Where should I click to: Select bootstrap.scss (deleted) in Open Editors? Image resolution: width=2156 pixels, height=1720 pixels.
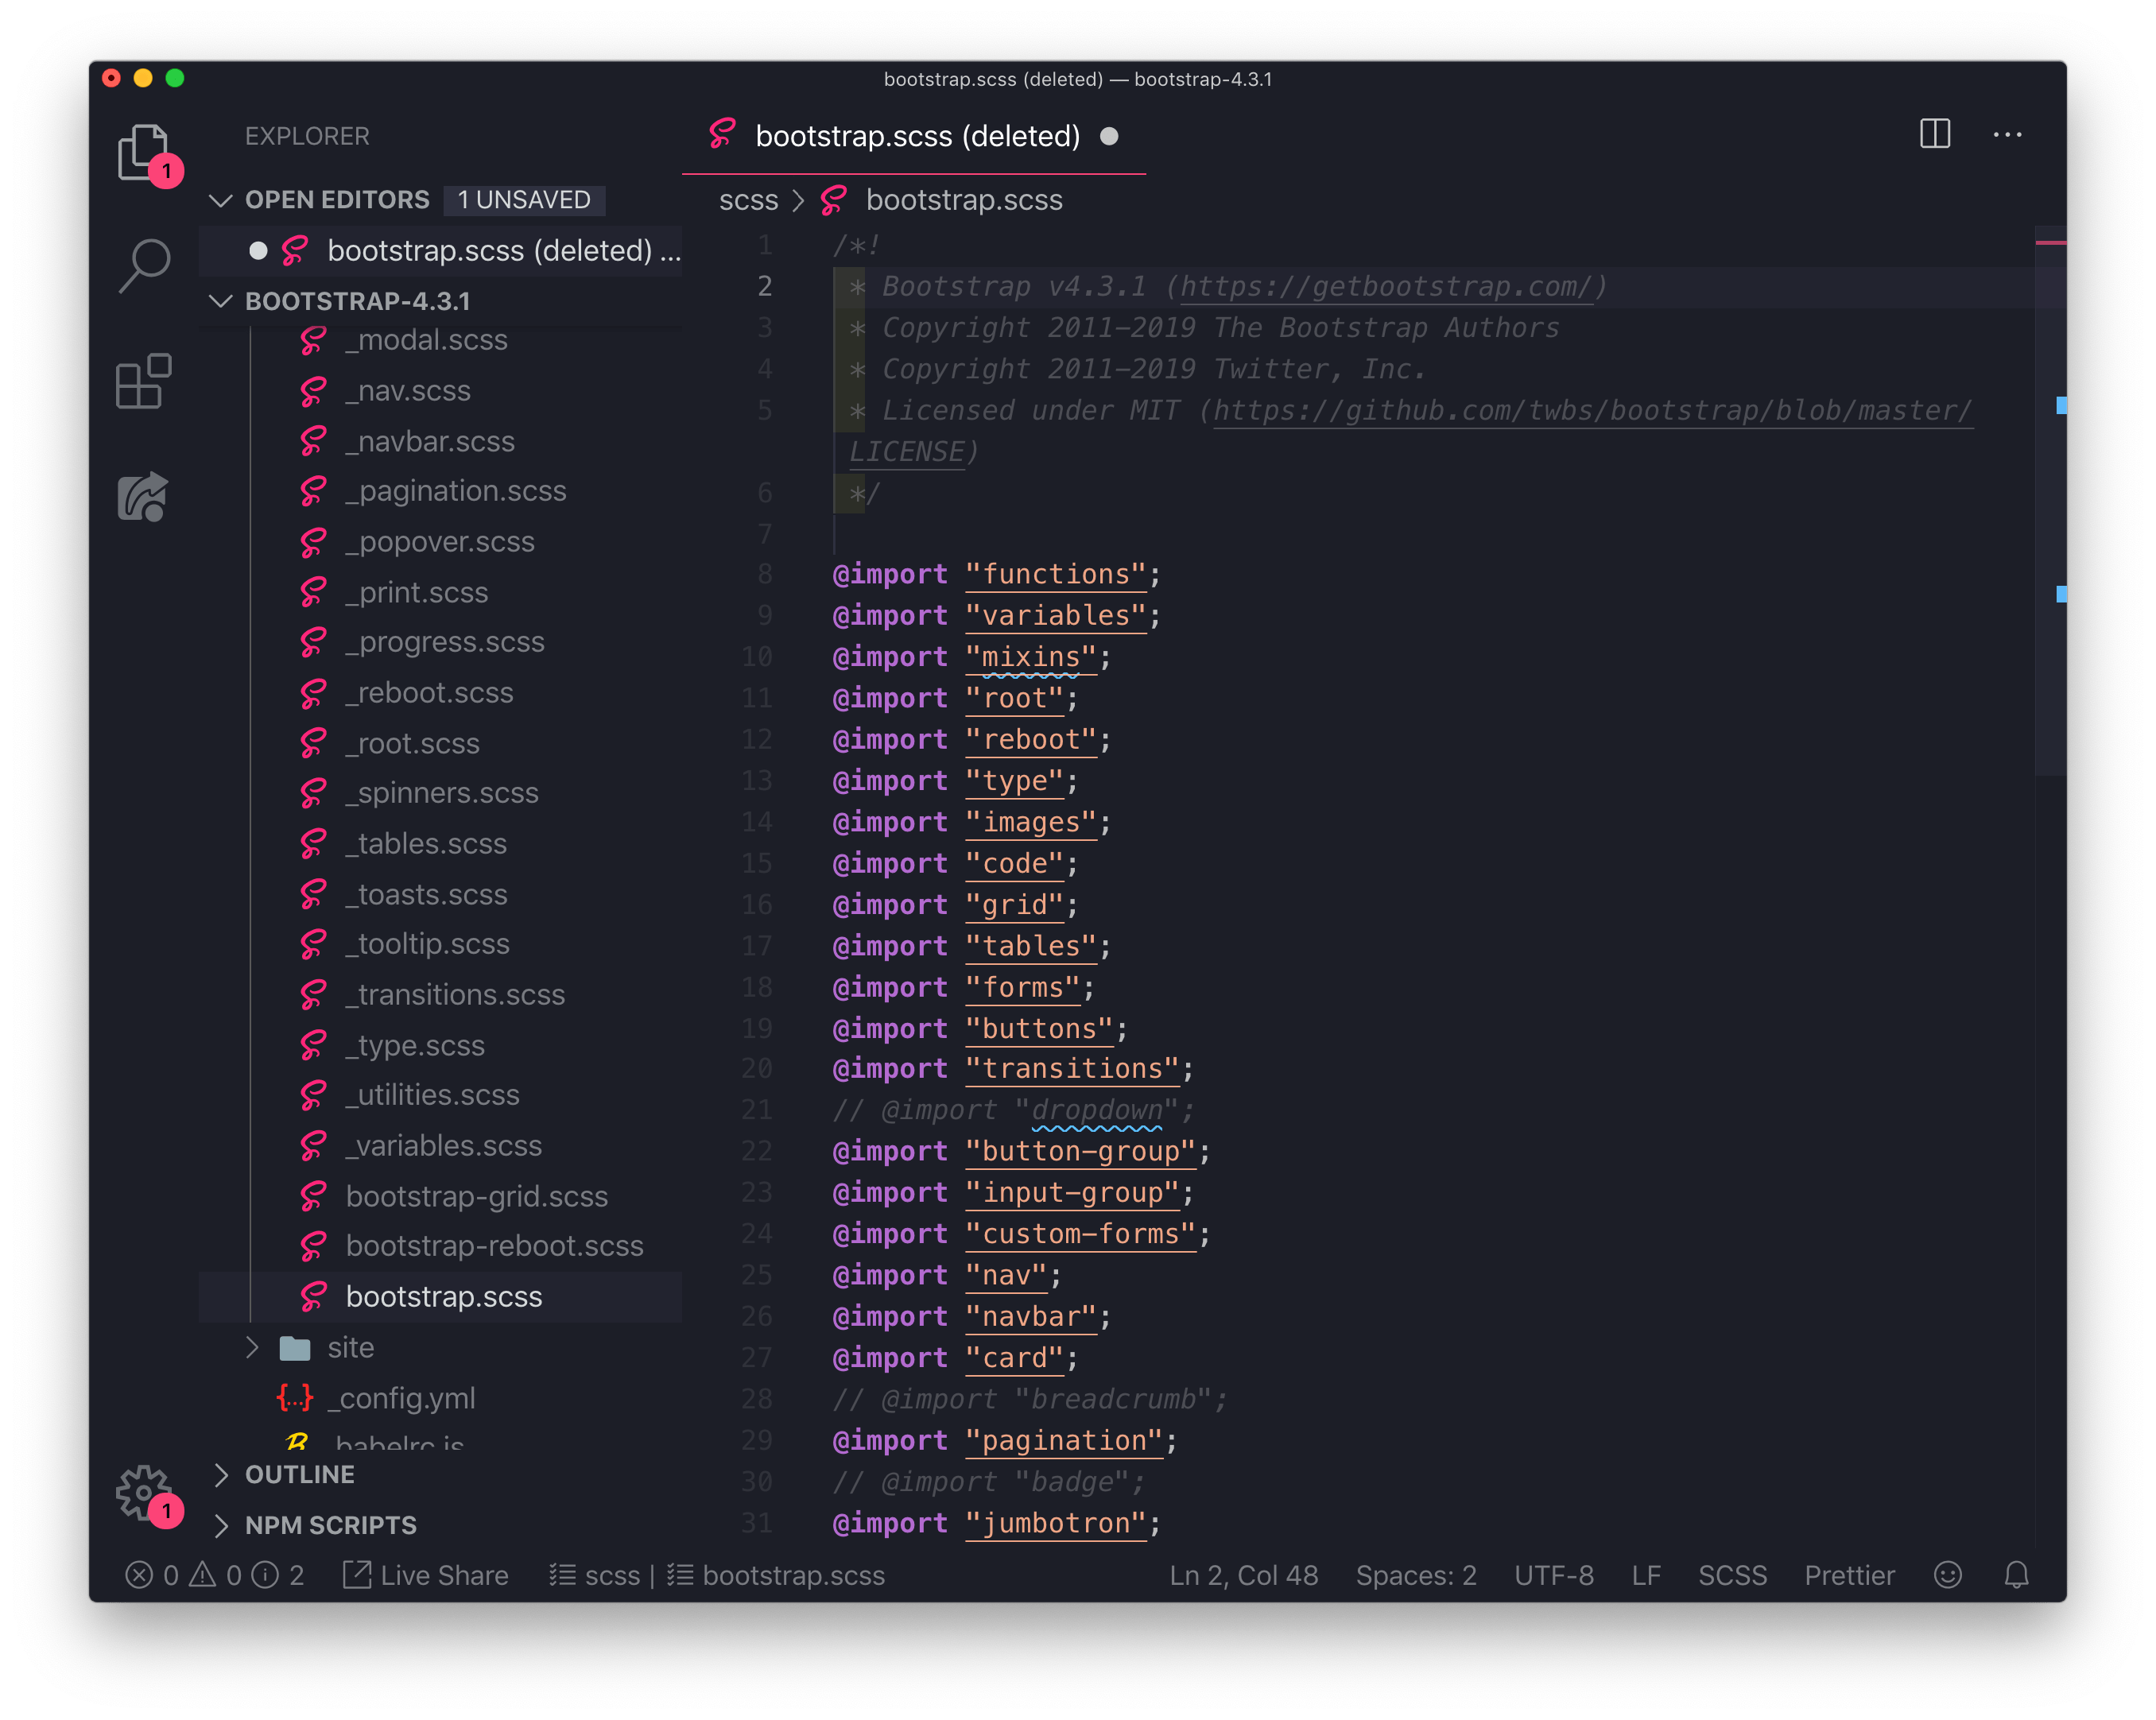441,250
